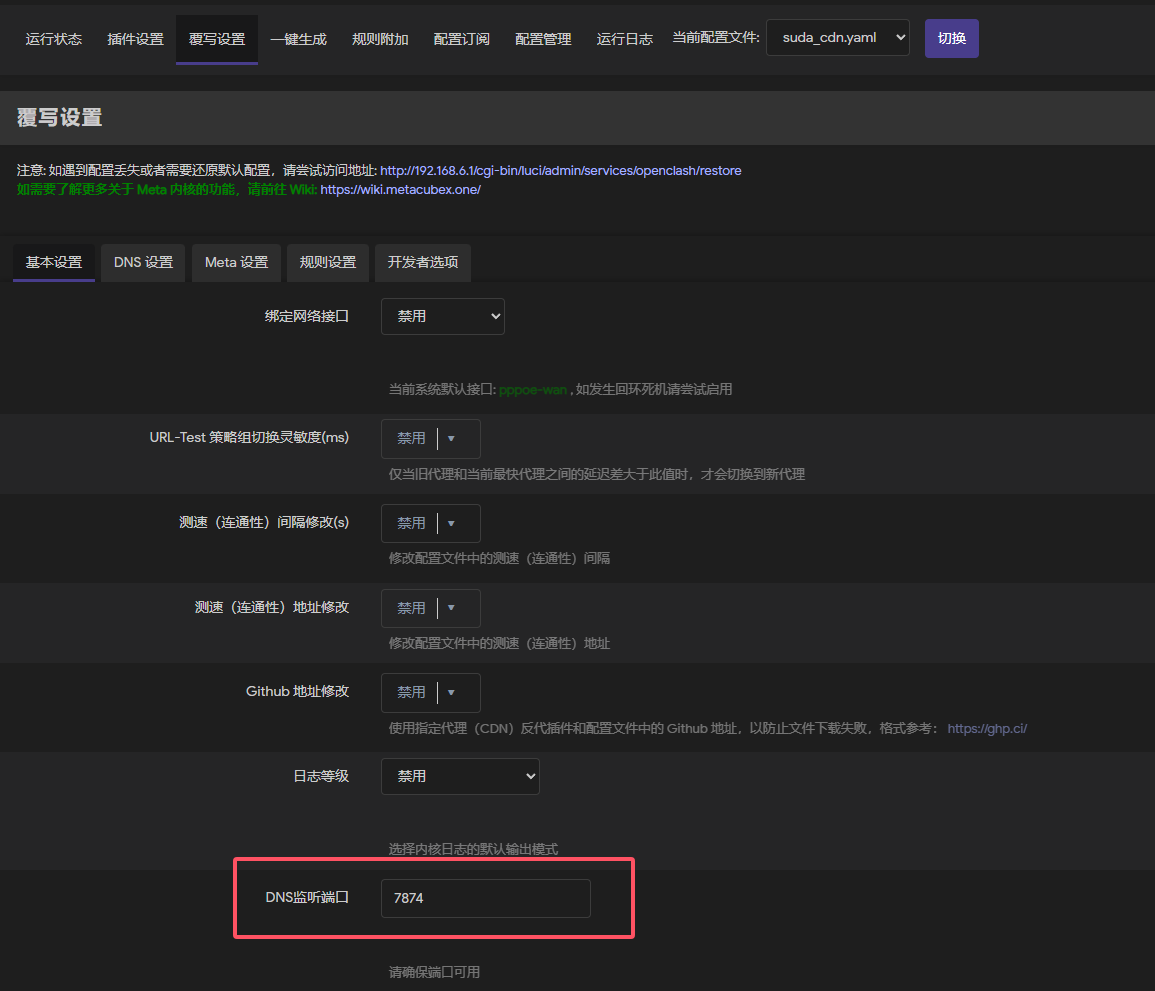The image size is (1155, 991).
Task: Open the 一键生成 tab
Action: (298, 39)
